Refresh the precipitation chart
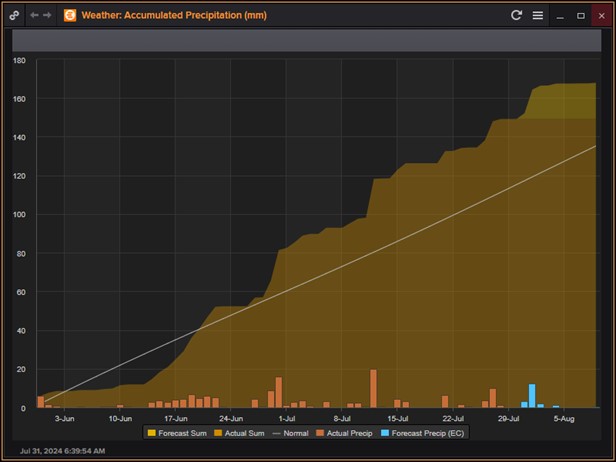The width and height of the screenshot is (616, 462). pyautogui.click(x=516, y=15)
